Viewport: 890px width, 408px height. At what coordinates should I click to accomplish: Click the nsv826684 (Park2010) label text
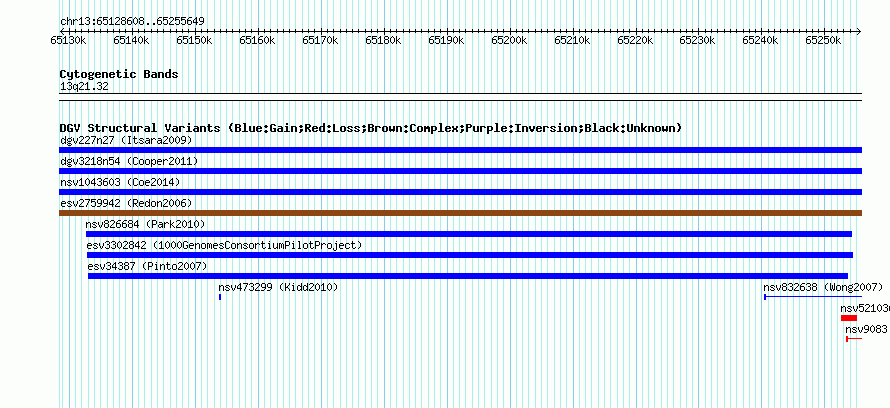[x=145, y=224]
